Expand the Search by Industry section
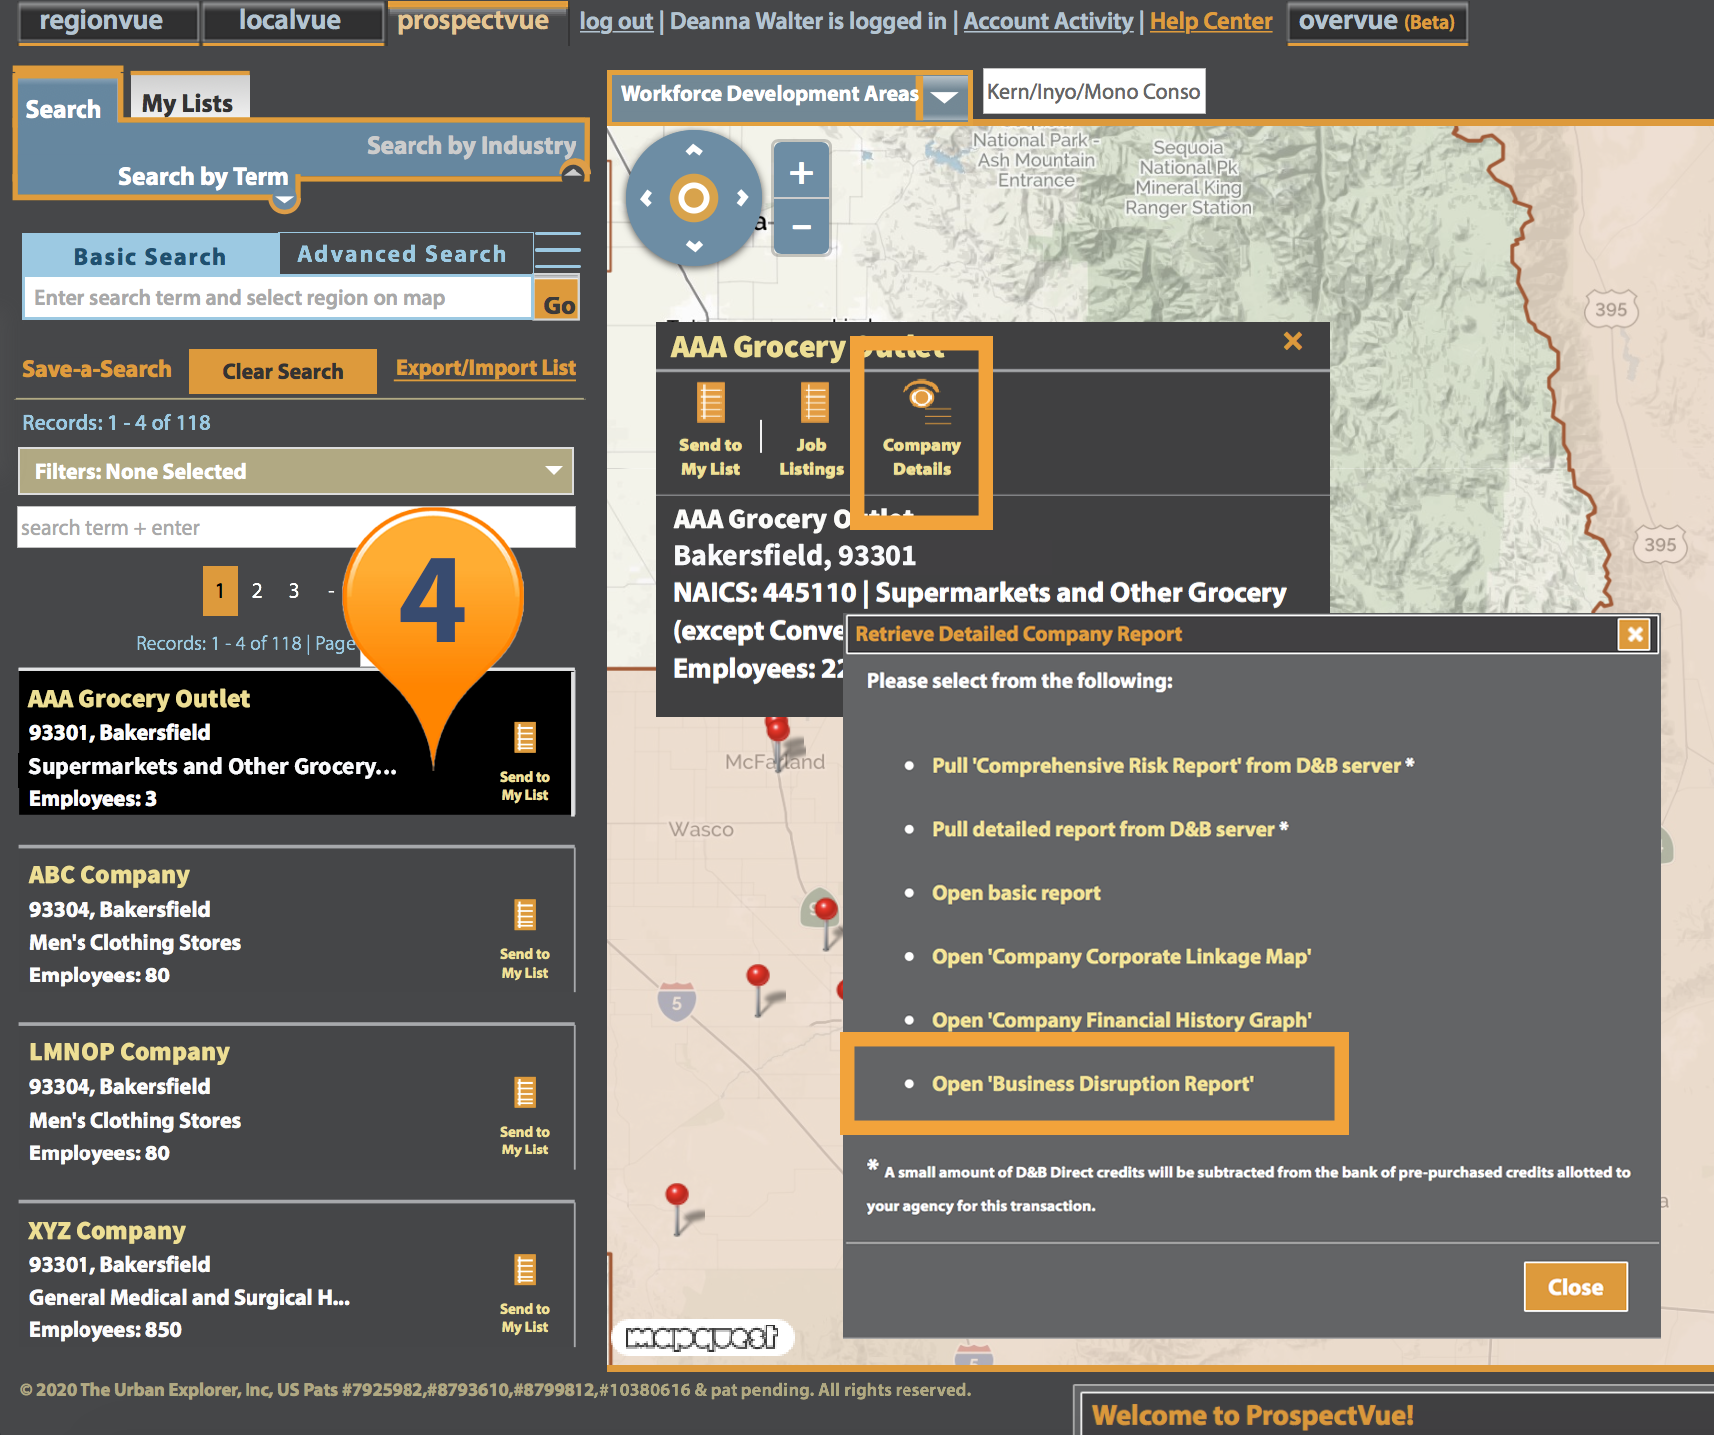 573,172
